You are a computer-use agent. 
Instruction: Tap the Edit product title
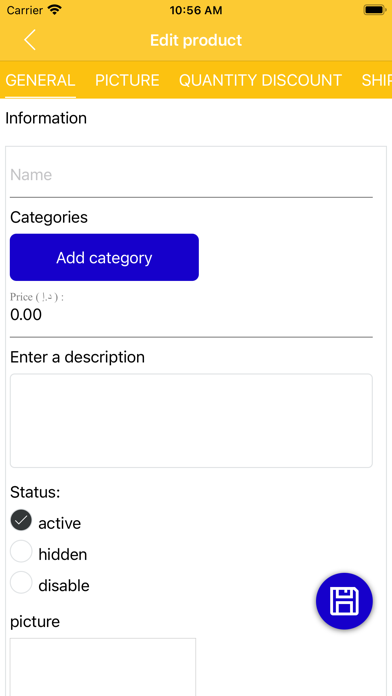(x=196, y=40)
